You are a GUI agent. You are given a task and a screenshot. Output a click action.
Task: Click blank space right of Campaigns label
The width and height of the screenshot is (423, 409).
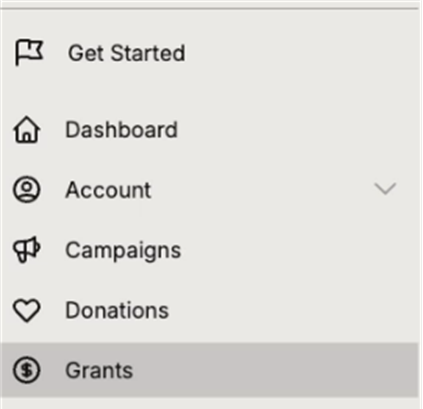pos(300,250)
